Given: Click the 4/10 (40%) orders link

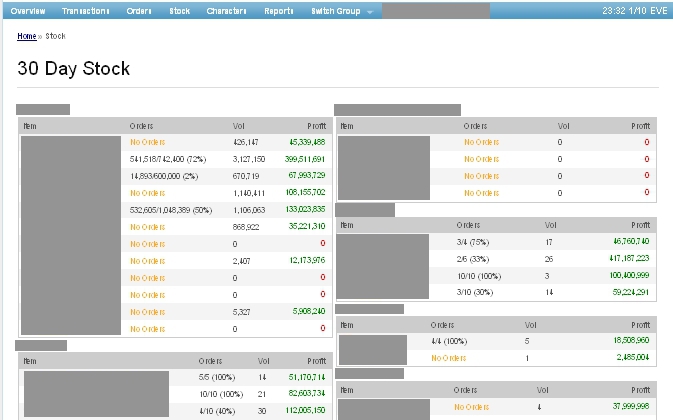Looking at the screenshot, I should pos(217,410).
